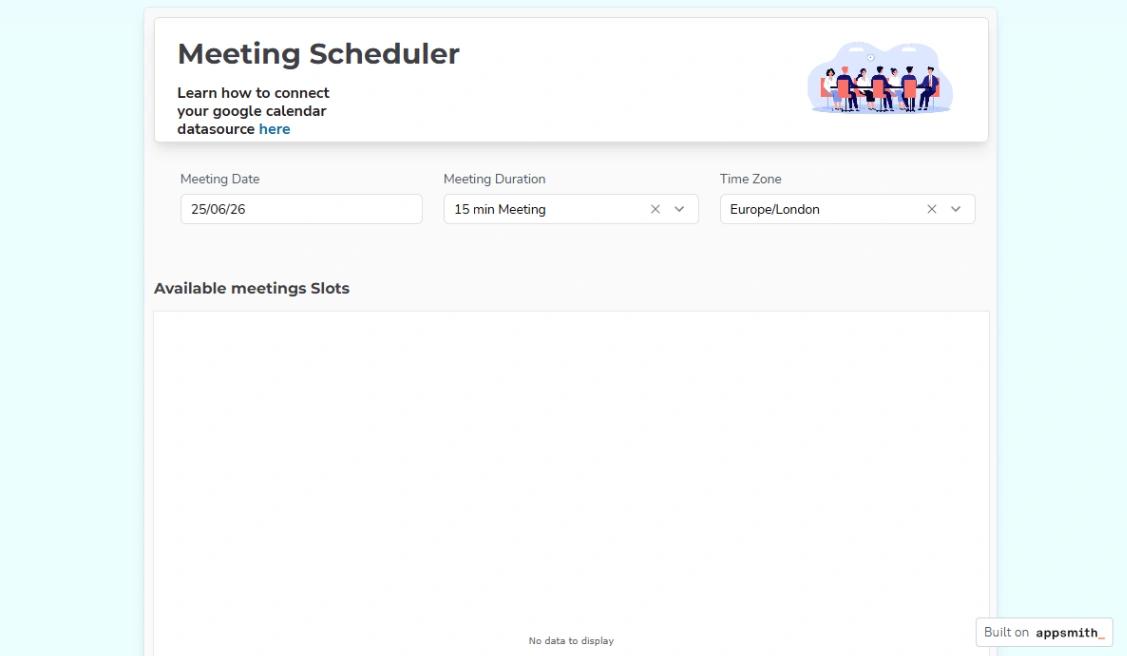Click the Time Zone label
The image size is (1127, 656).
pyautogui.click(x=750, y=179)
